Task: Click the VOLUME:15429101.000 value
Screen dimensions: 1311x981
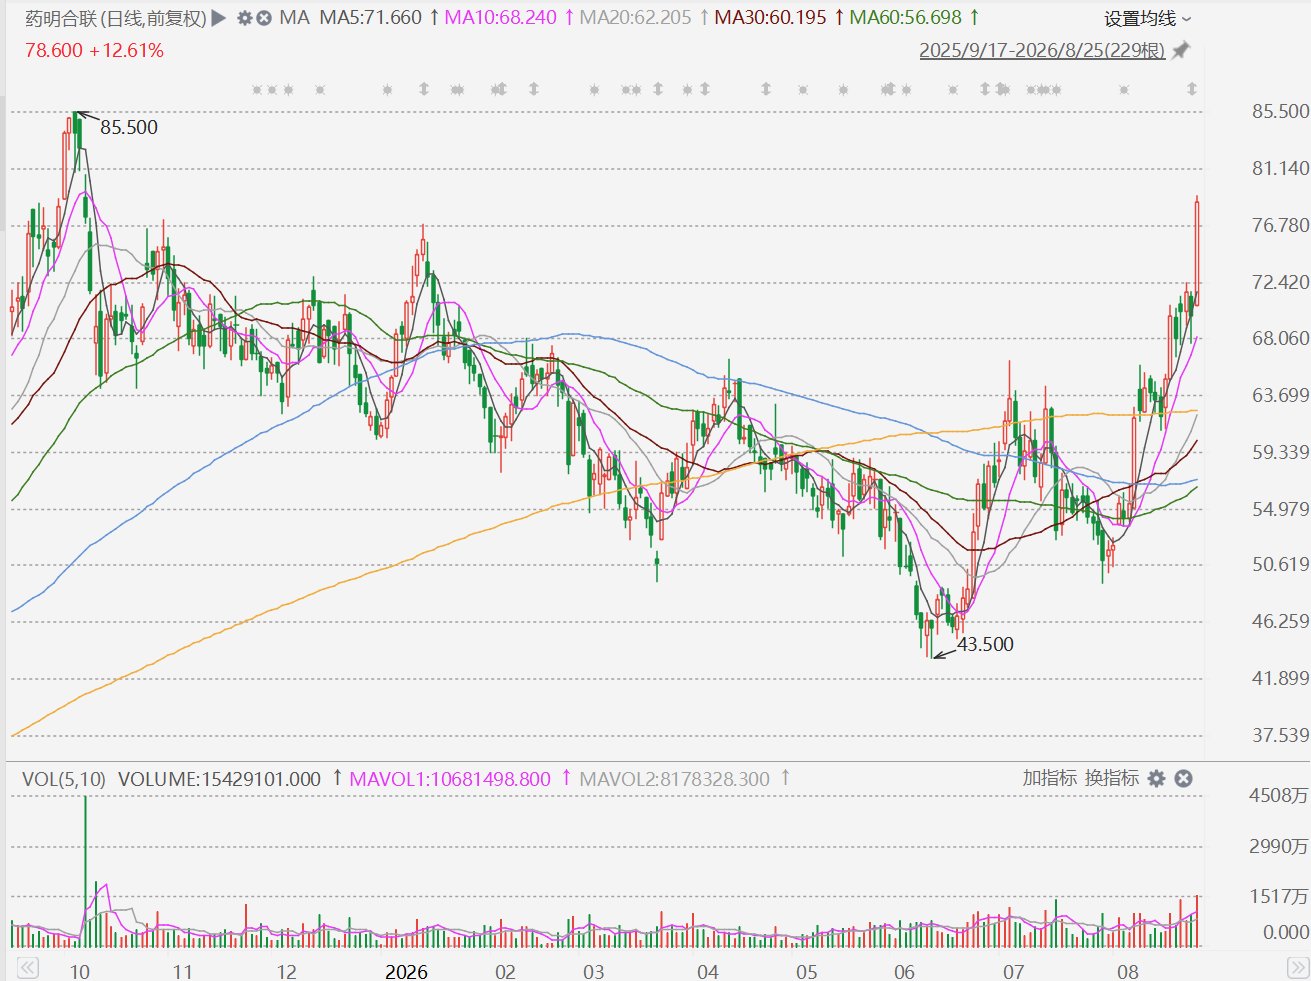Action: (x=219, y=779)
